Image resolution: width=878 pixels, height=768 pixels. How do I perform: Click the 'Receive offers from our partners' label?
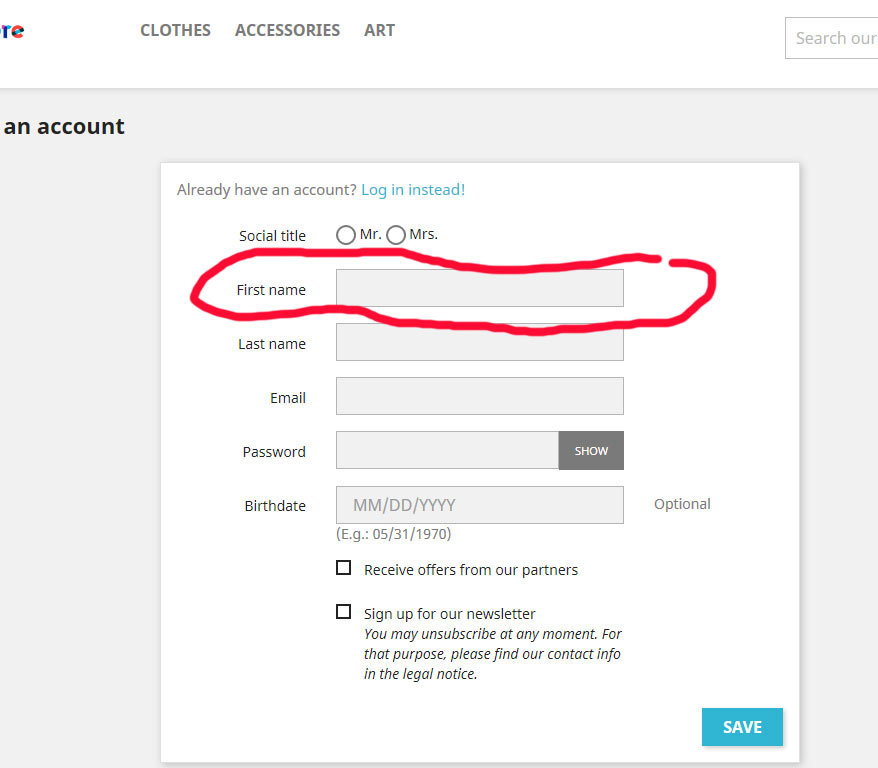pos(470,570)
